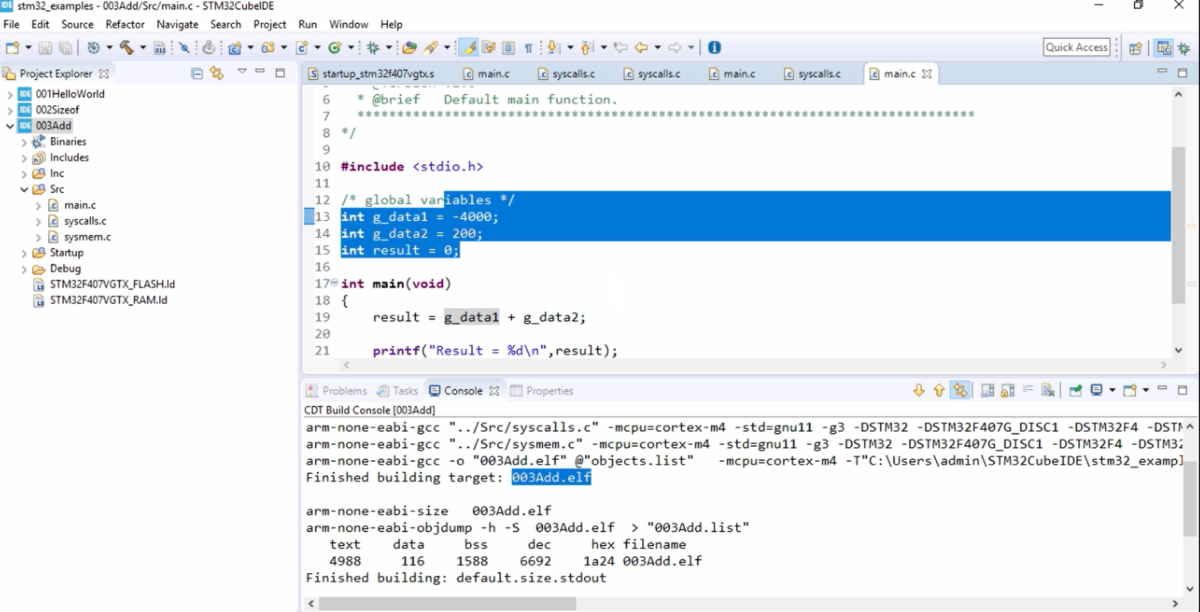Click the Next Annotation arrow icon
Screen dimensions: 1200x612
[553, 47]
